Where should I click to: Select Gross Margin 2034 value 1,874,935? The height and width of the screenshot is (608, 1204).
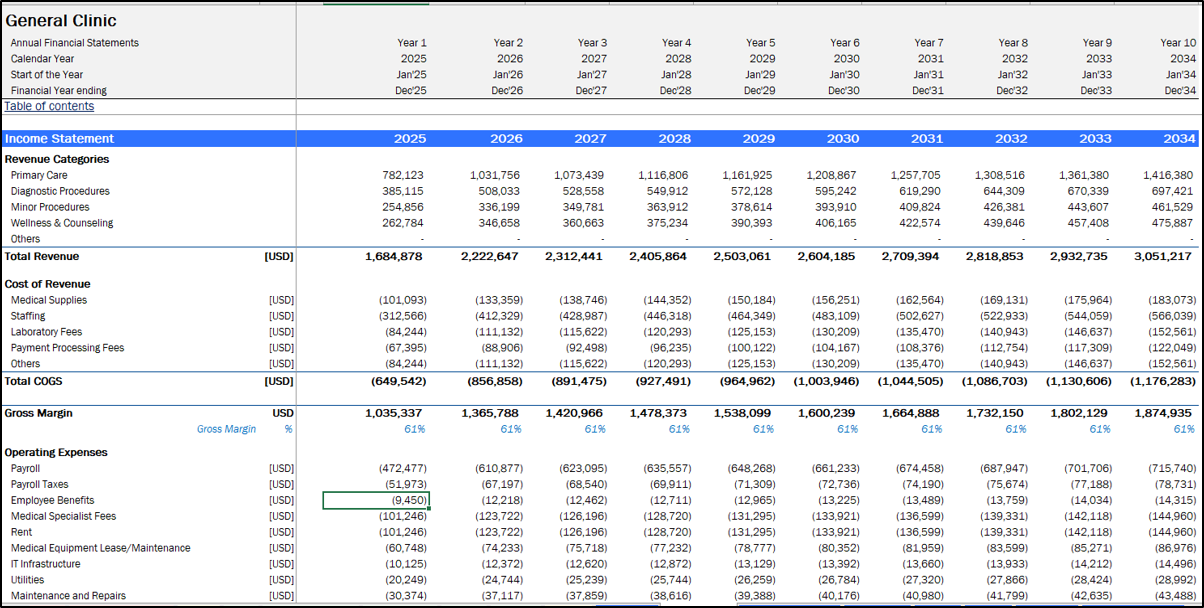tap(1164, 413)
